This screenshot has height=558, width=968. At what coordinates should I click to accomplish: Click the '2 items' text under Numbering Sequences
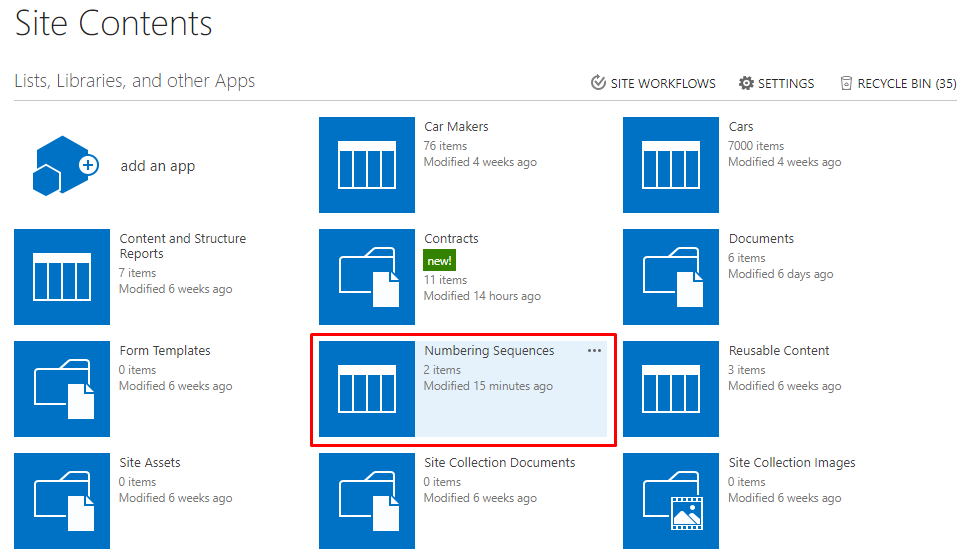[442, 370]
